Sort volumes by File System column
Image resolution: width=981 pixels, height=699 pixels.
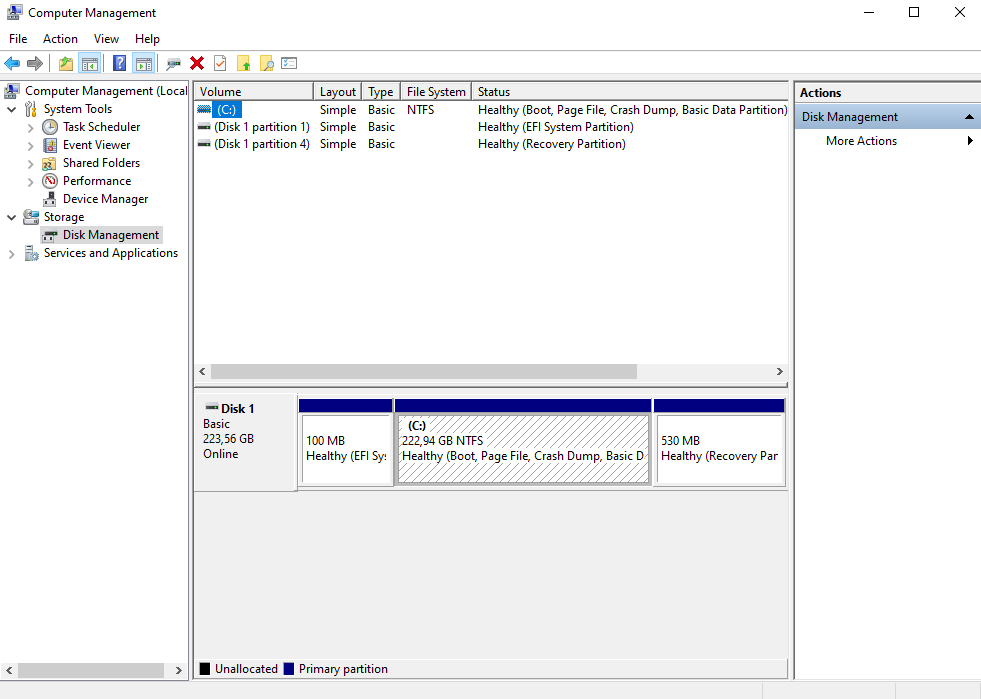tap(435, 92)
